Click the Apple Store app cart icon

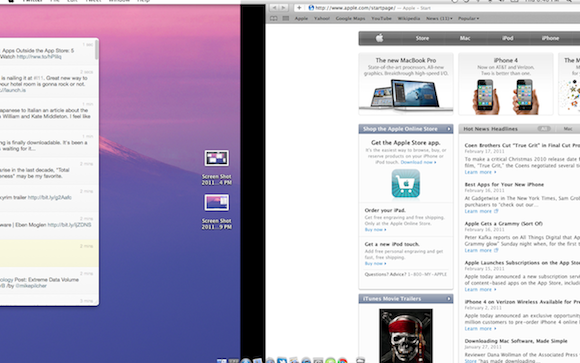pyautogui.click(x=406, y=184)
